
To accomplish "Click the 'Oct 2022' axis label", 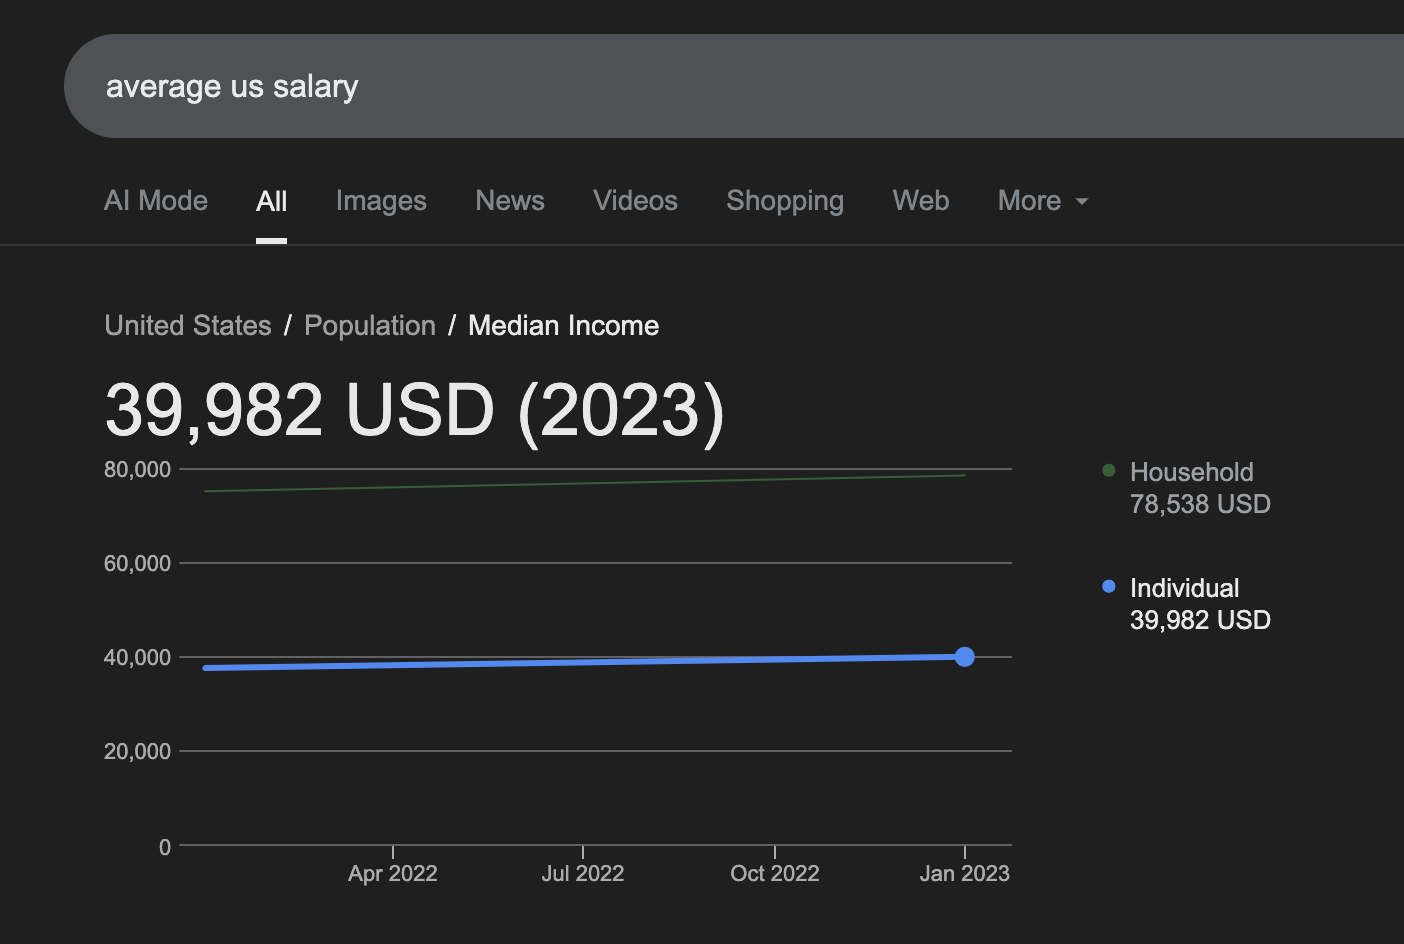I will pyautogui.click(x=774, y=873).
